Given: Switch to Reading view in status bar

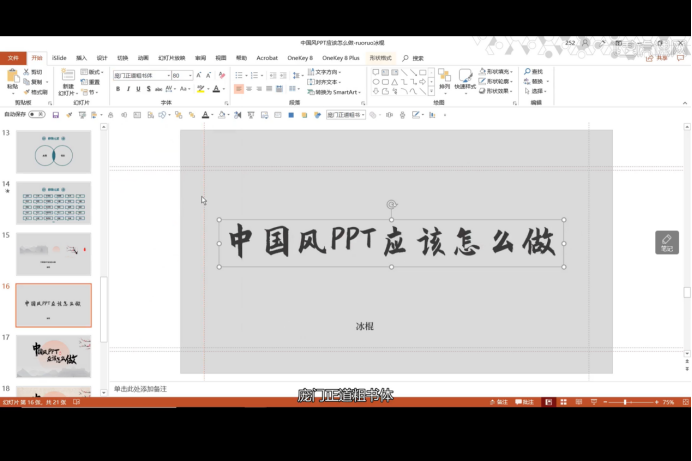Looking at the screenshot, I should 579,402.
